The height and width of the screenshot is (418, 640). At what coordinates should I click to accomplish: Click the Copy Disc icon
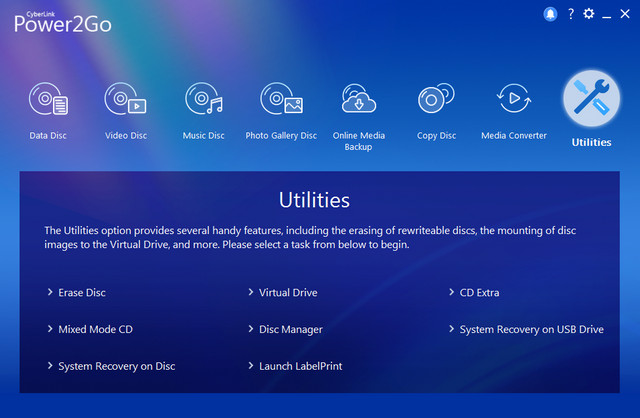436,98
